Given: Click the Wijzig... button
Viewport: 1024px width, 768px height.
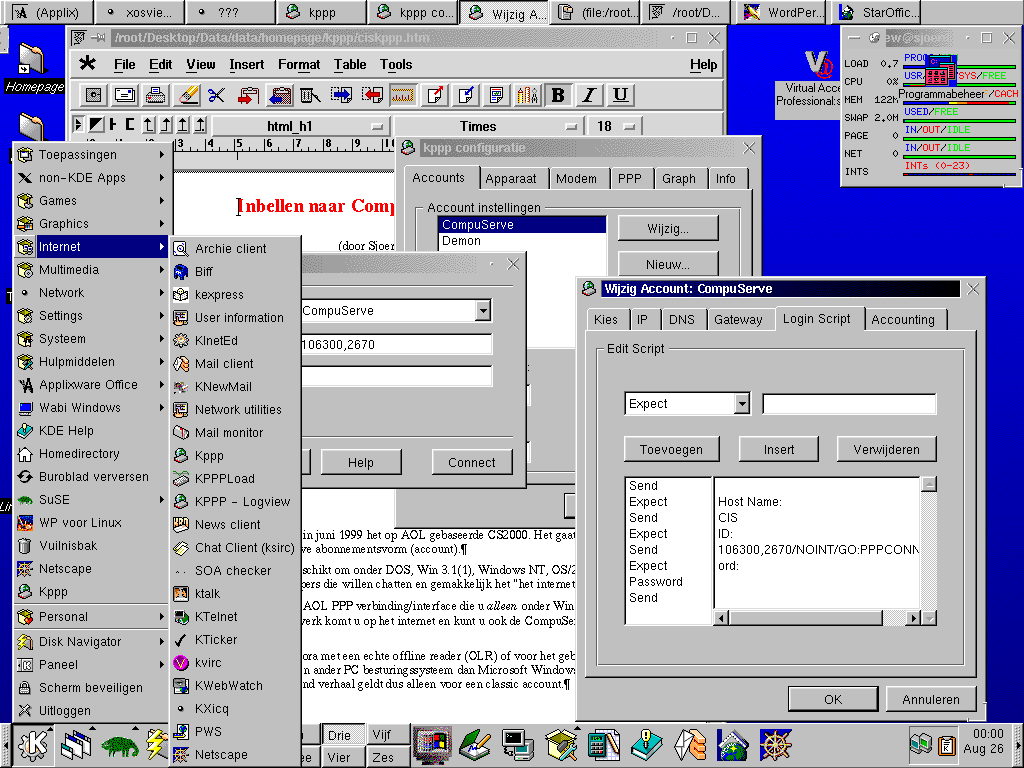Looking at the screenshot, I should (667, 229).
